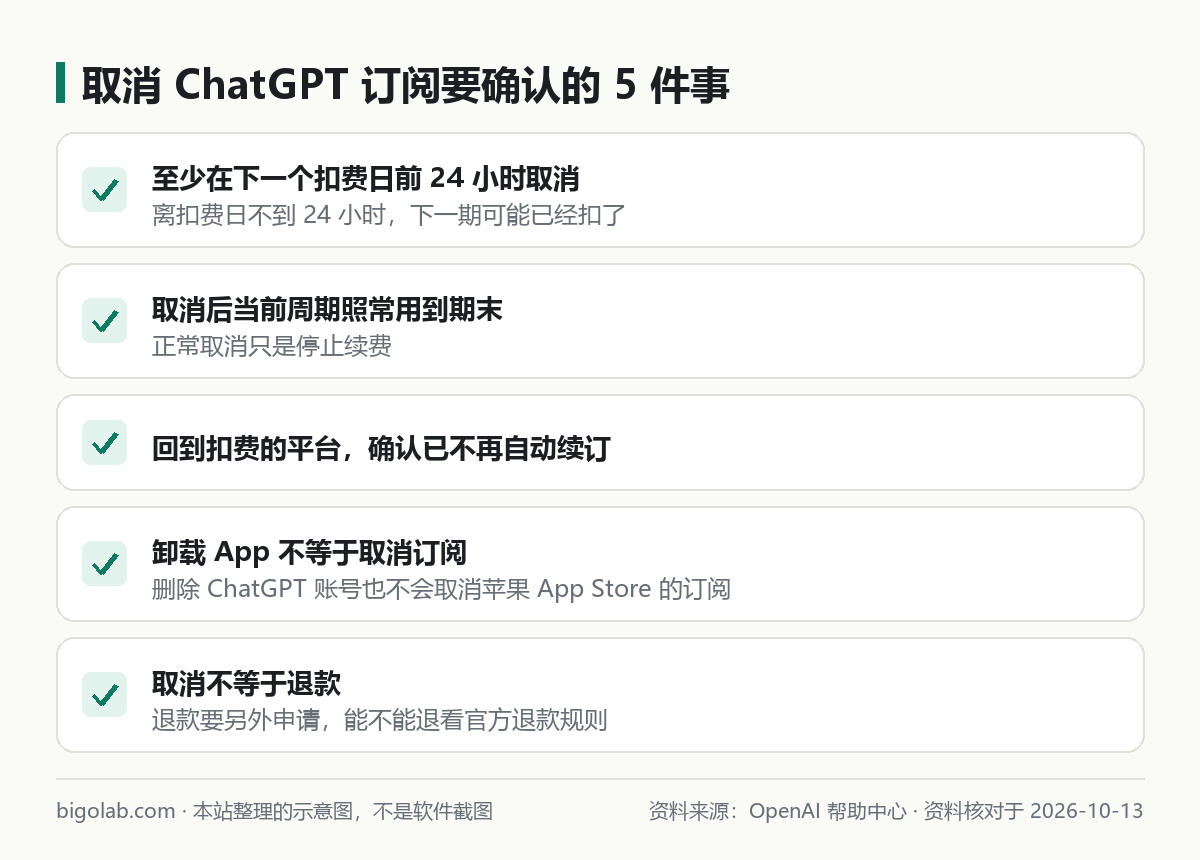Check the box beside 至少在下一个扣费日前 24 小时取消

104,190
